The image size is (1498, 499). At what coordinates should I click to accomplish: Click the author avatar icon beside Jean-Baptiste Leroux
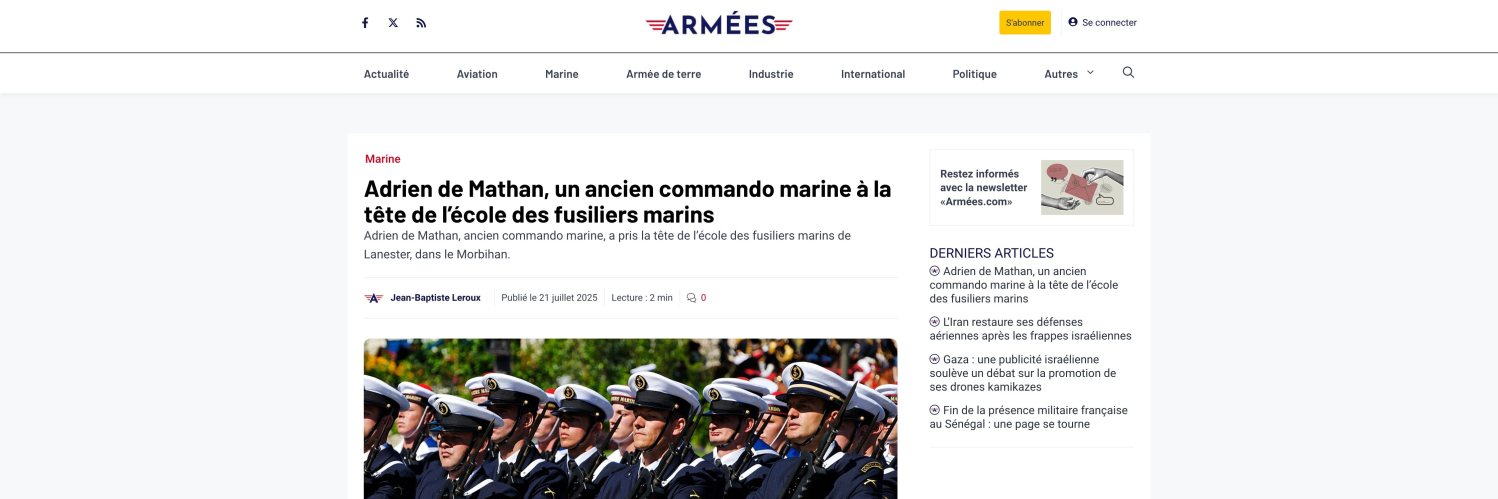coord(374,298)
